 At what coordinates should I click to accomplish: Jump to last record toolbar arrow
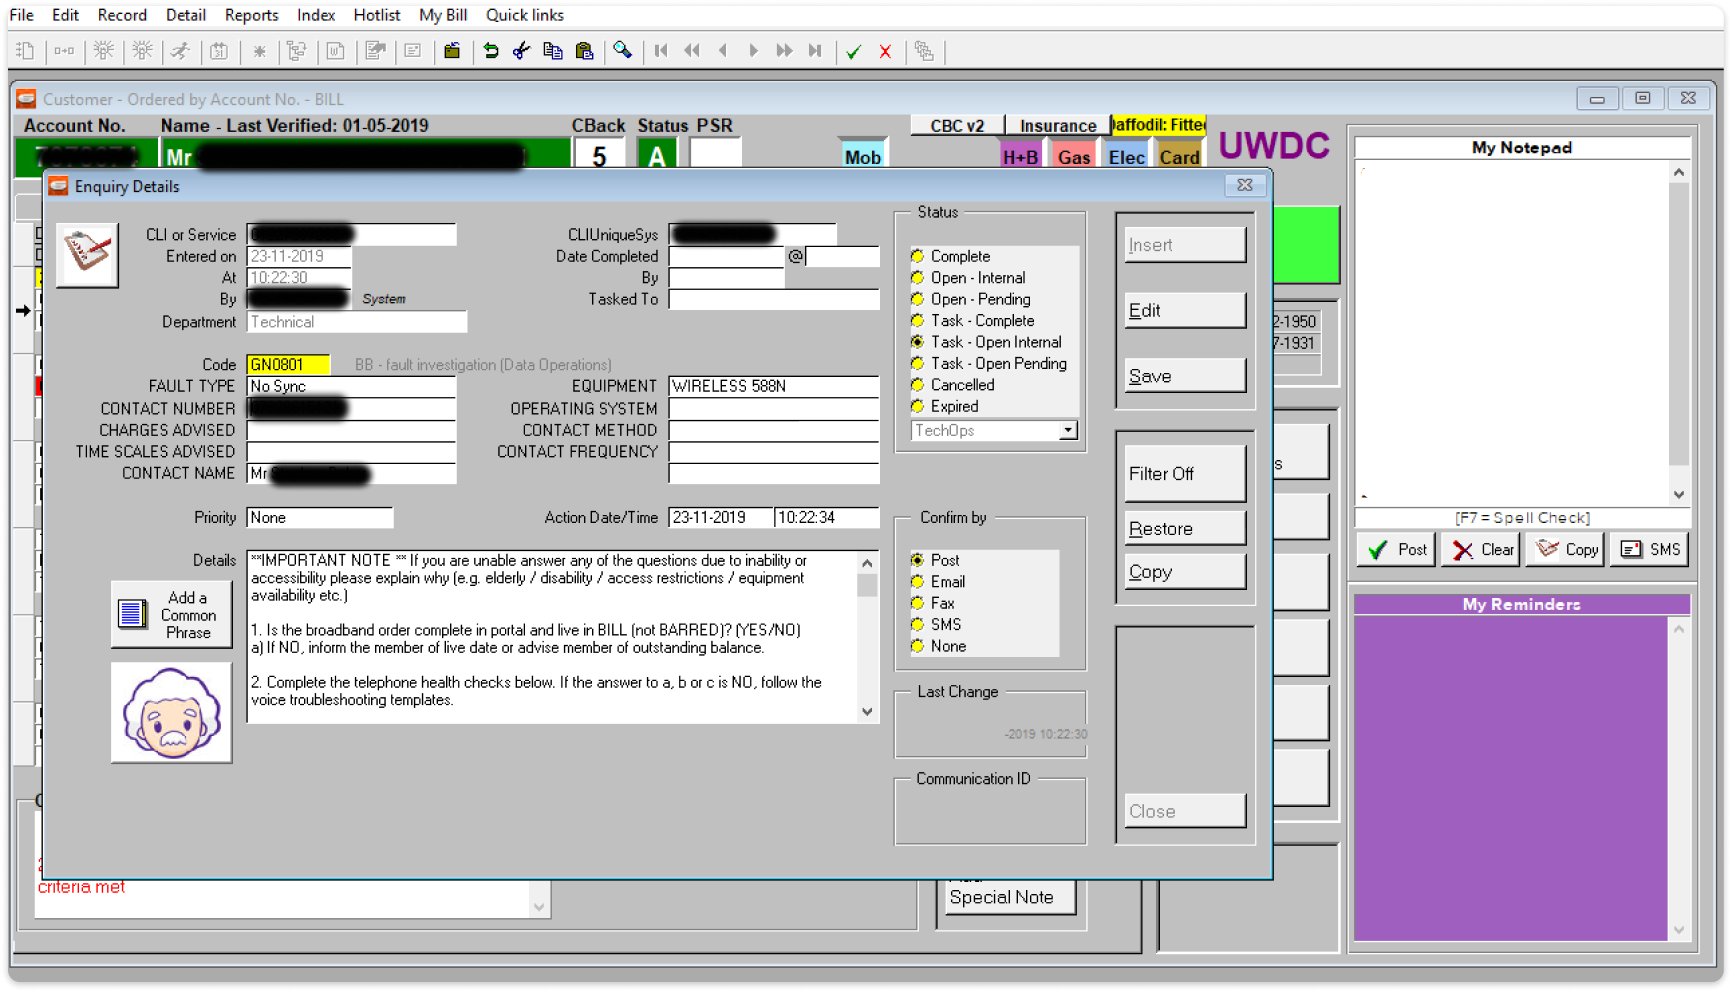(x=816, y=51)
